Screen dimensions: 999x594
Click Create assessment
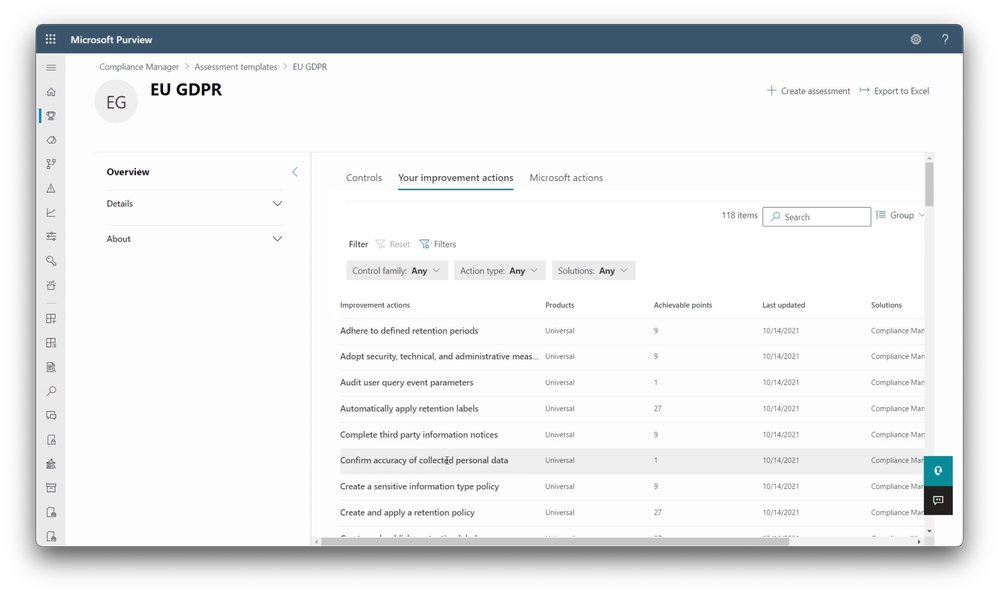[x=808, y=91]
